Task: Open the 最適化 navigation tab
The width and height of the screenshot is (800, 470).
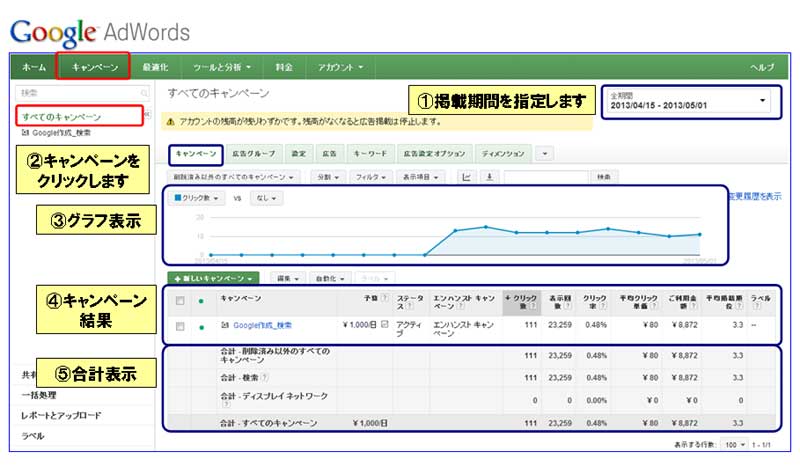Action: pos(155,67)
